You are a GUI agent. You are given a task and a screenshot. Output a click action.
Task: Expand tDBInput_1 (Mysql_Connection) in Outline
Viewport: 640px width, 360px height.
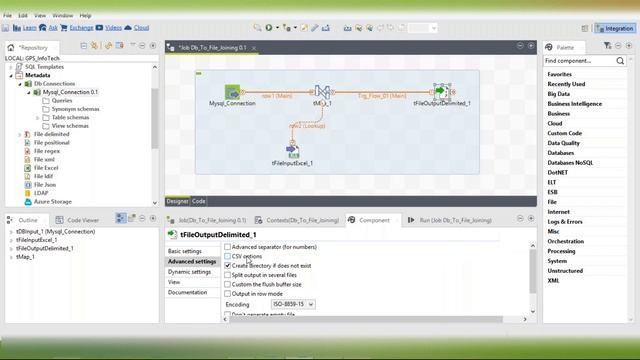[x=11, y=231]
